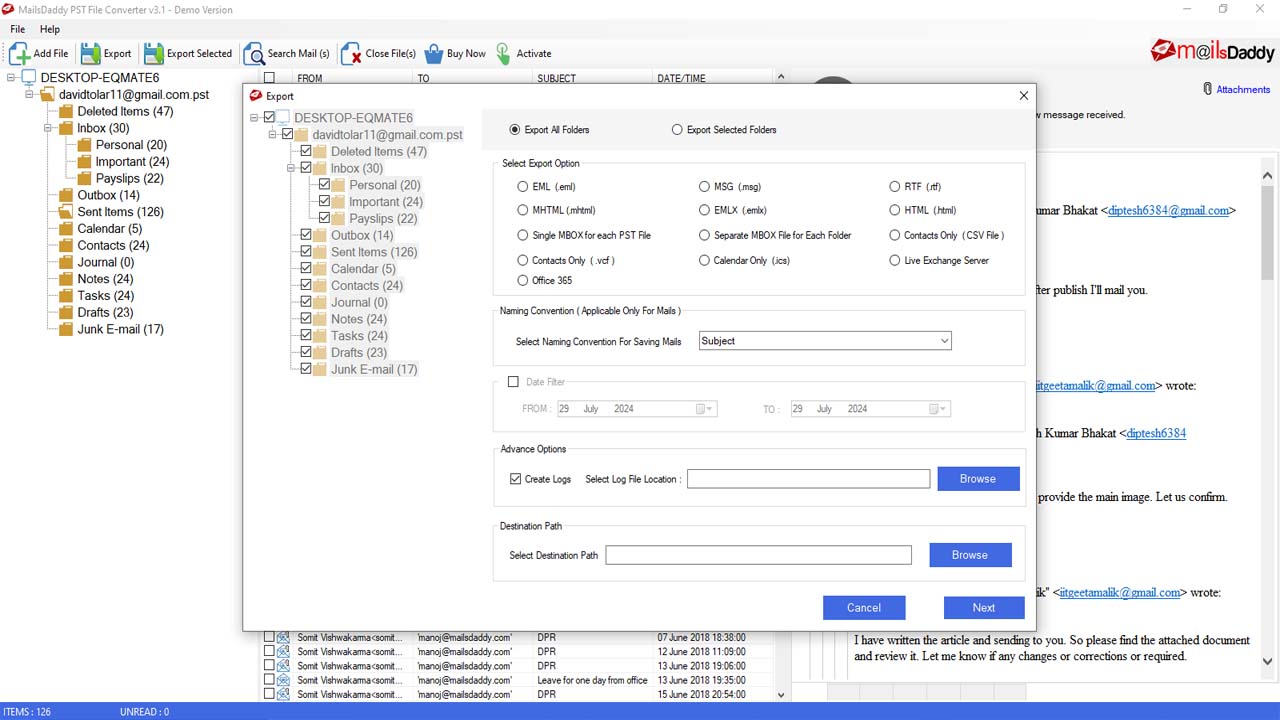Click the Attachments link
Image resolution: width=1280 pixels, height=720 pixels.
(1243, 90)
